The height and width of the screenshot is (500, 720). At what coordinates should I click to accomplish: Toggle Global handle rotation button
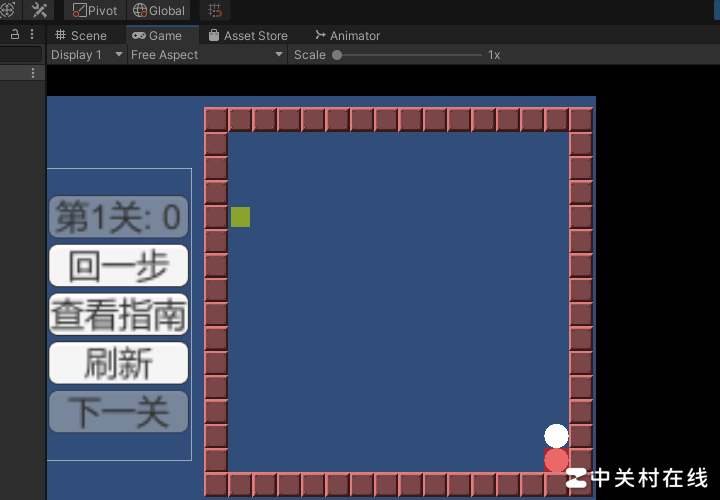158,10
